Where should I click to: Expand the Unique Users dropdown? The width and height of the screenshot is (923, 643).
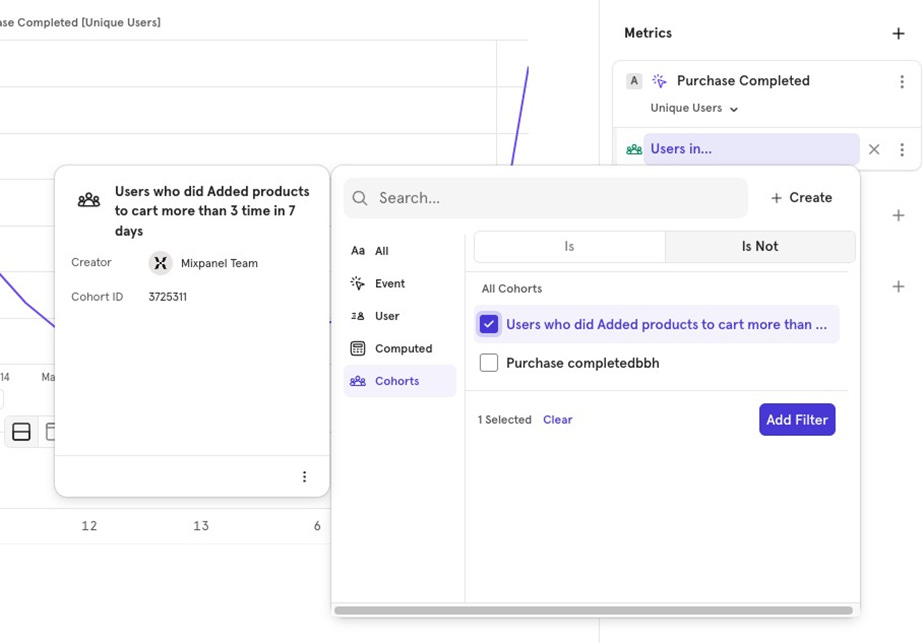(694, 108)
